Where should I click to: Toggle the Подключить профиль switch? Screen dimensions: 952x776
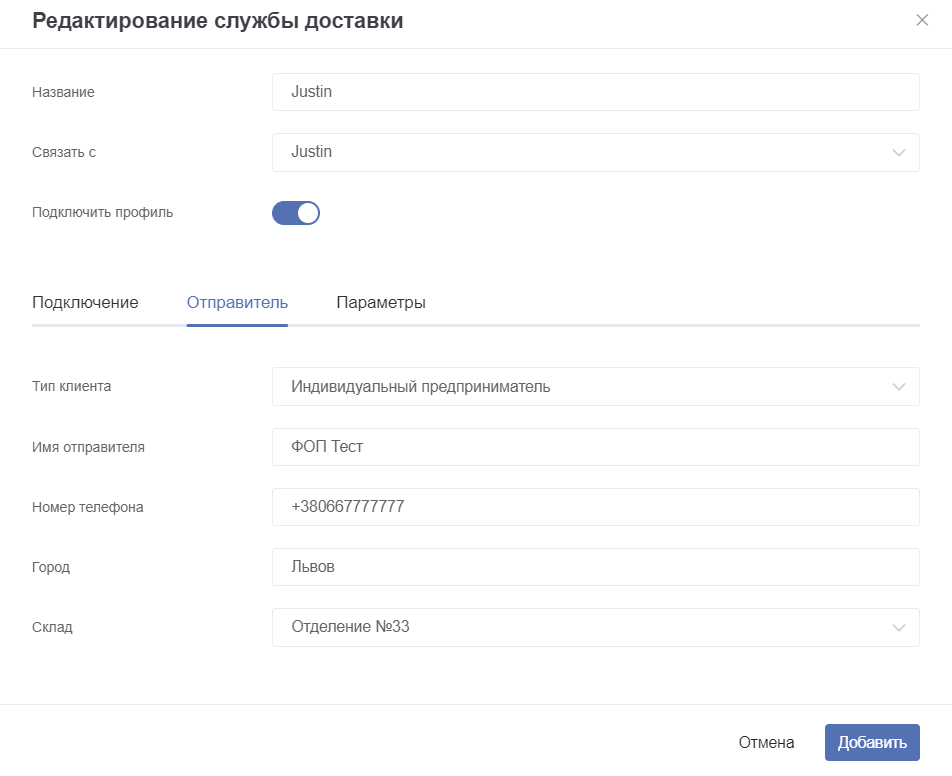point(296,213)
